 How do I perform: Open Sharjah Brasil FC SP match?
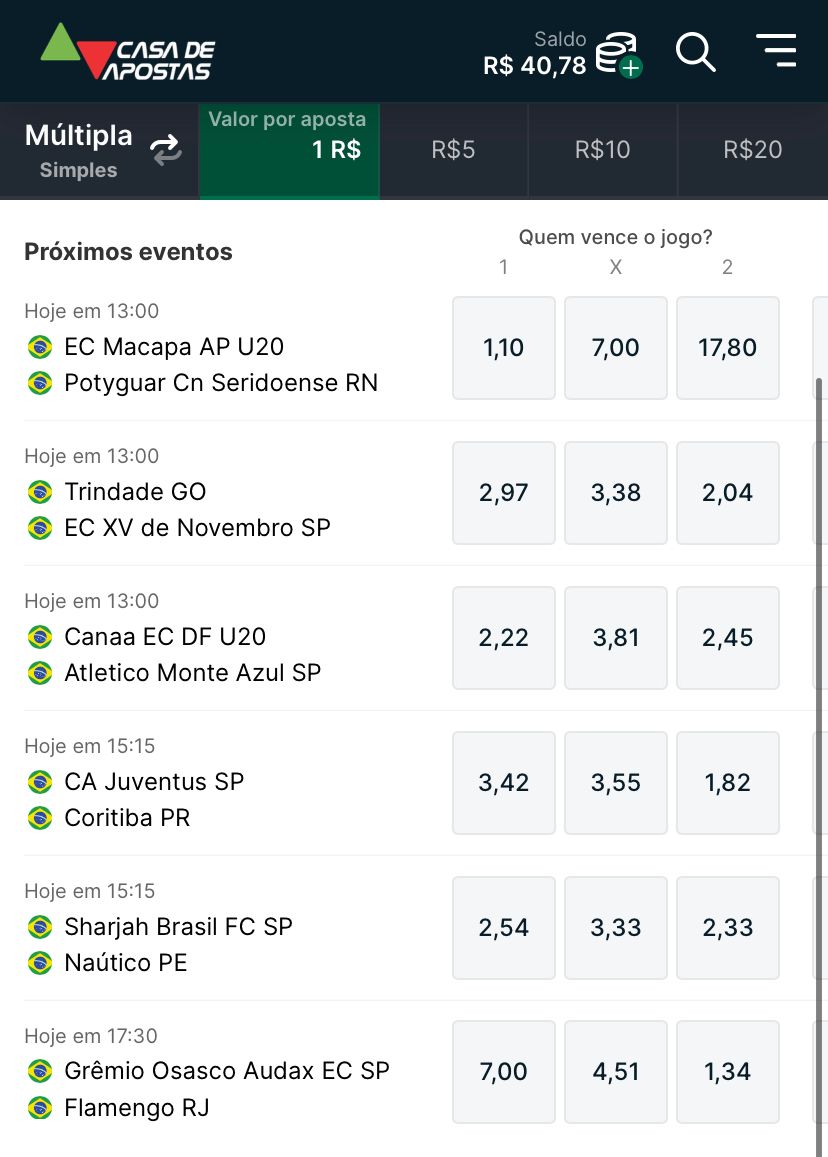coord(178,927)
